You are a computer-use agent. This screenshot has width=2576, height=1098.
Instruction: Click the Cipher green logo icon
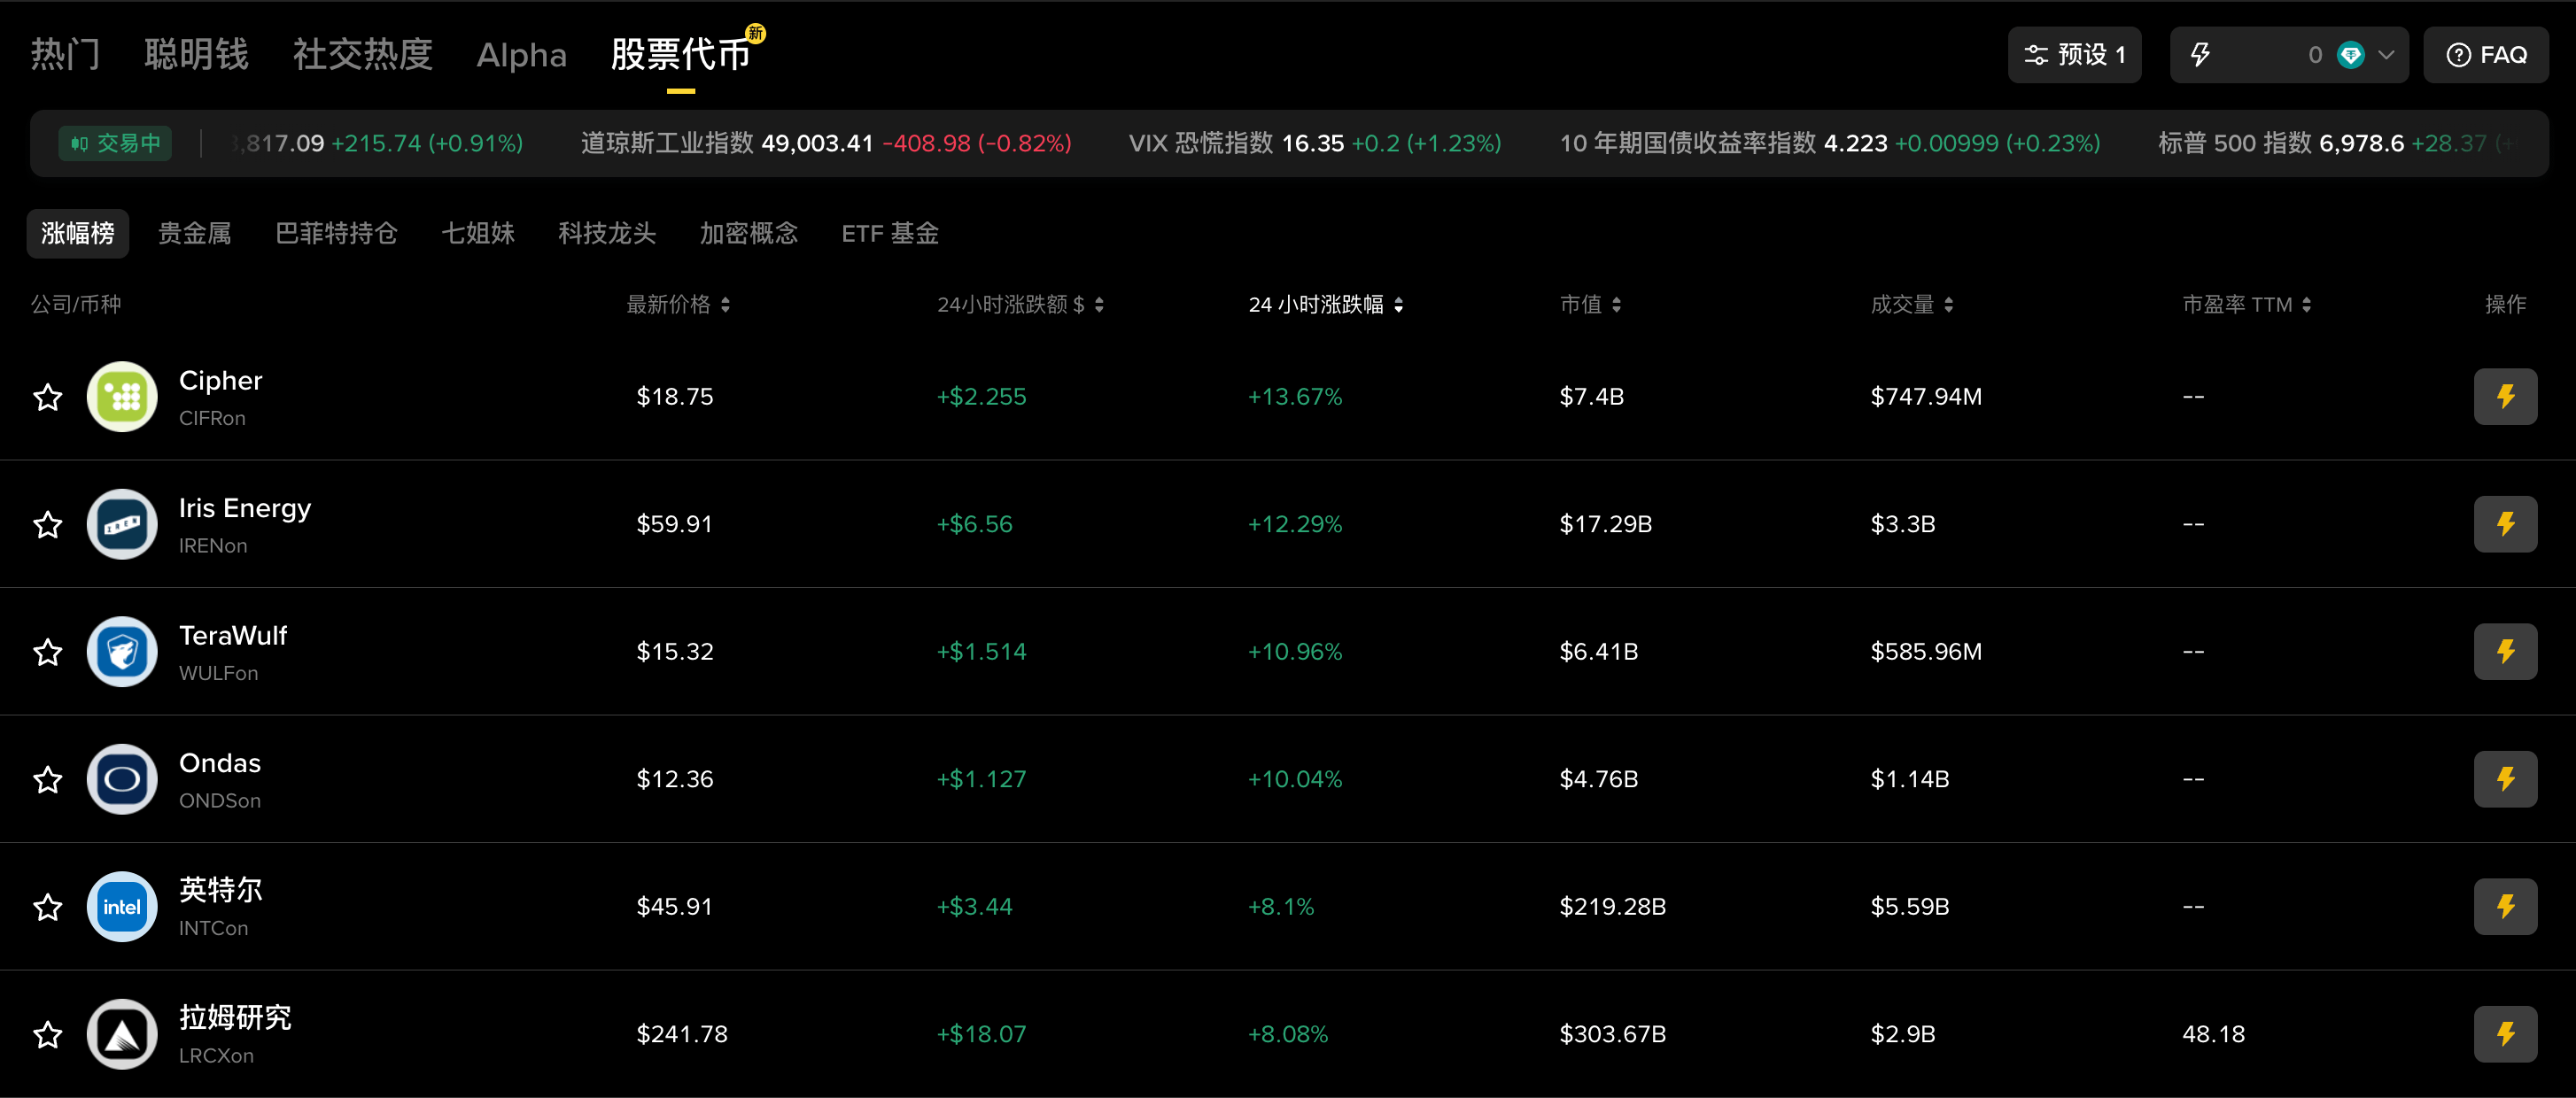[x=122, y=397]
